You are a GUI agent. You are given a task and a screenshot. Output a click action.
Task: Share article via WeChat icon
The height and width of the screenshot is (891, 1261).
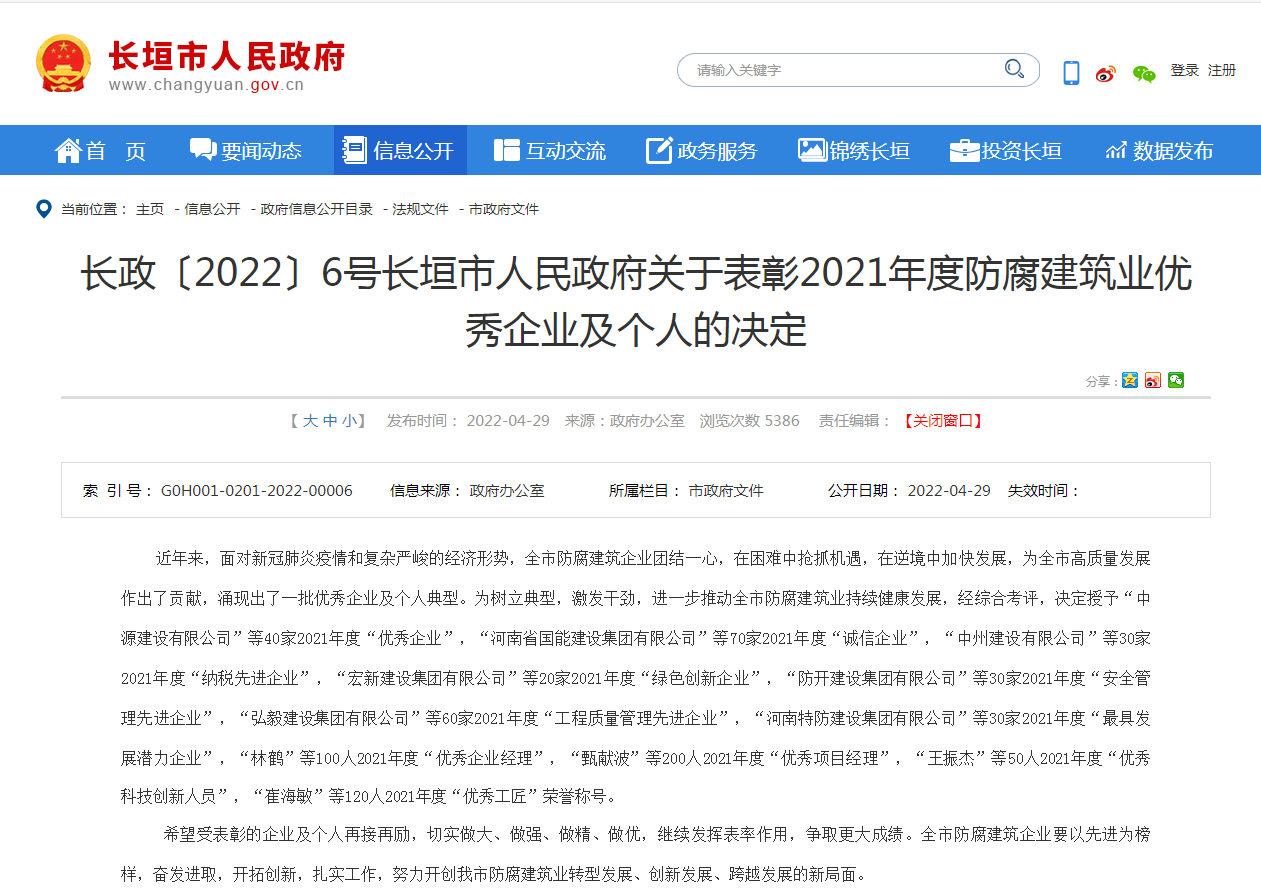[x=1176, y=380]
